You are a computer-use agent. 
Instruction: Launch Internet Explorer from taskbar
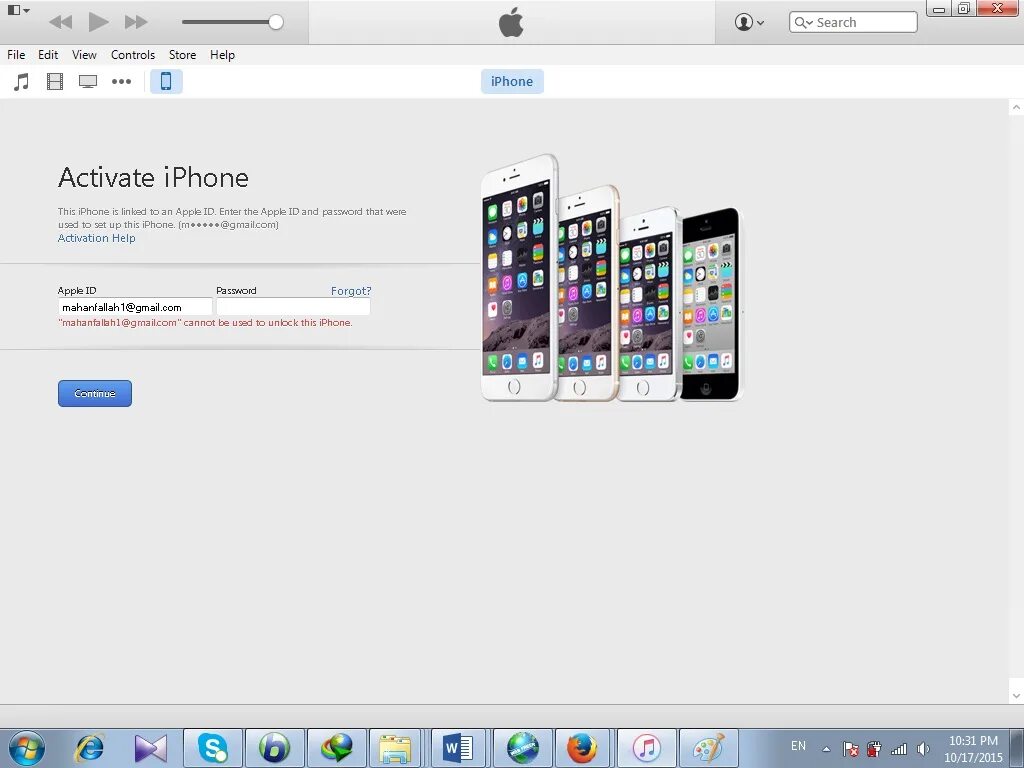pyautogui.click(x=89, y=748)
